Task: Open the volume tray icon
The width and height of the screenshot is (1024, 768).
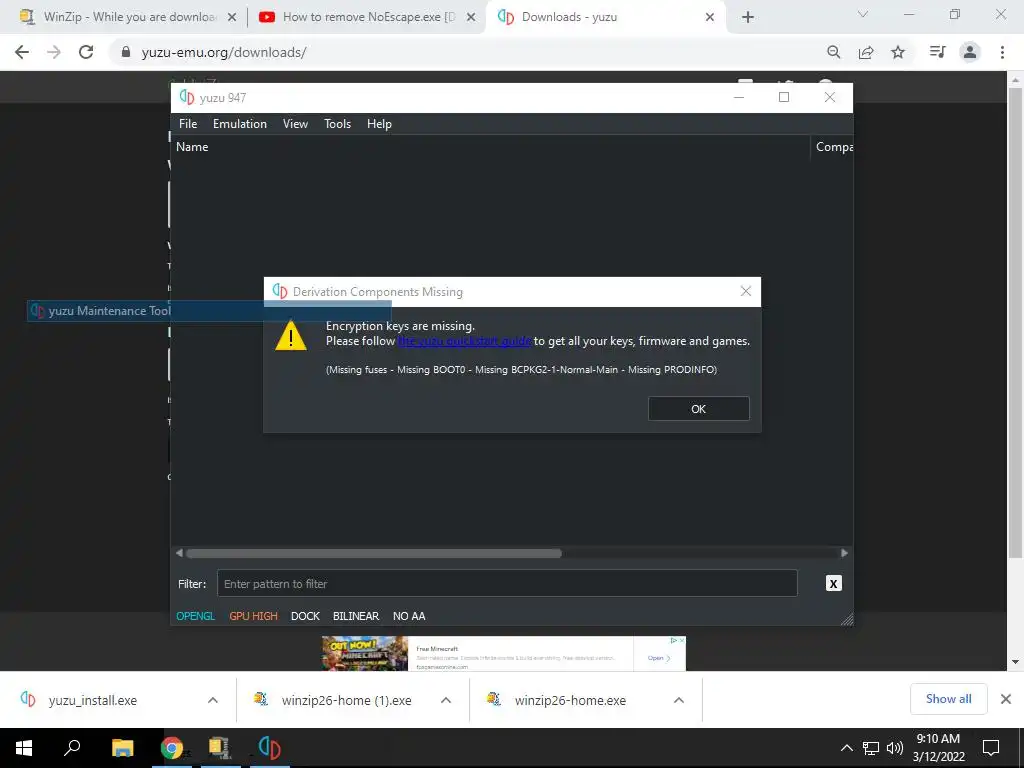Action: (895, 748)
